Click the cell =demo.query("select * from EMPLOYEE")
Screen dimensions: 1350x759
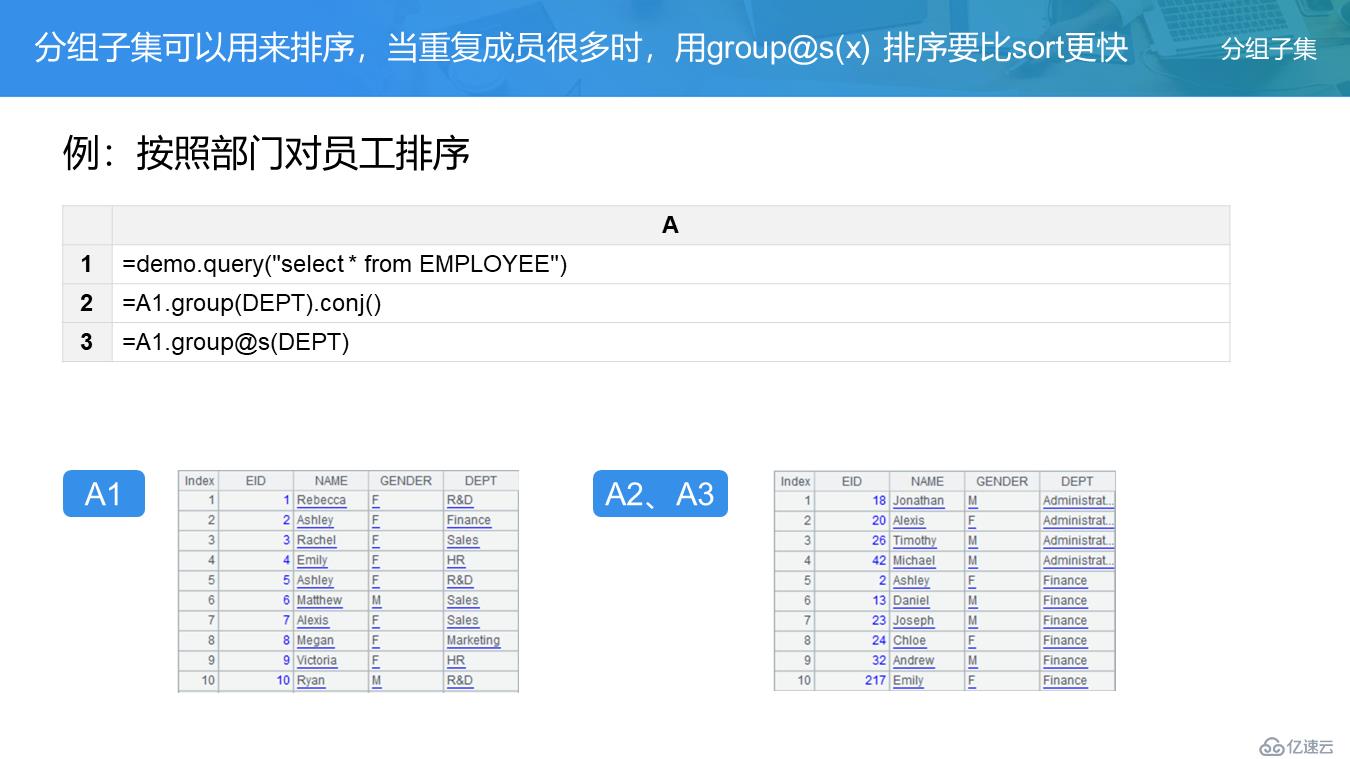670,264
